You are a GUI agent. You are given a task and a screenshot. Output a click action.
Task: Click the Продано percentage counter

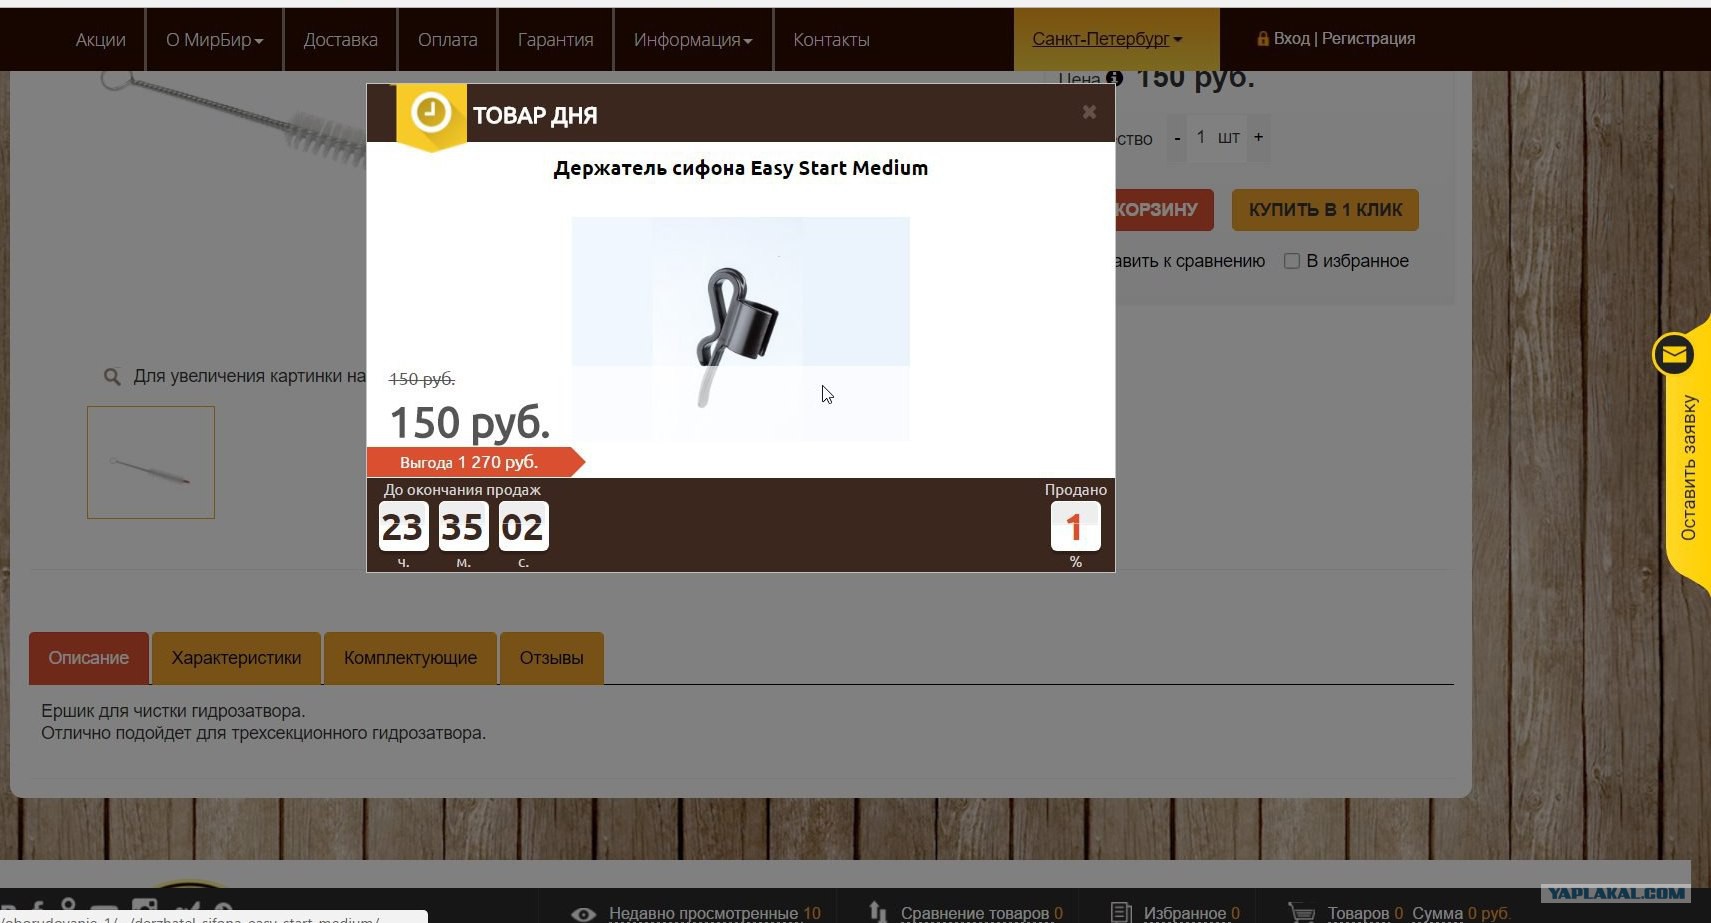tap(1076, 526)
